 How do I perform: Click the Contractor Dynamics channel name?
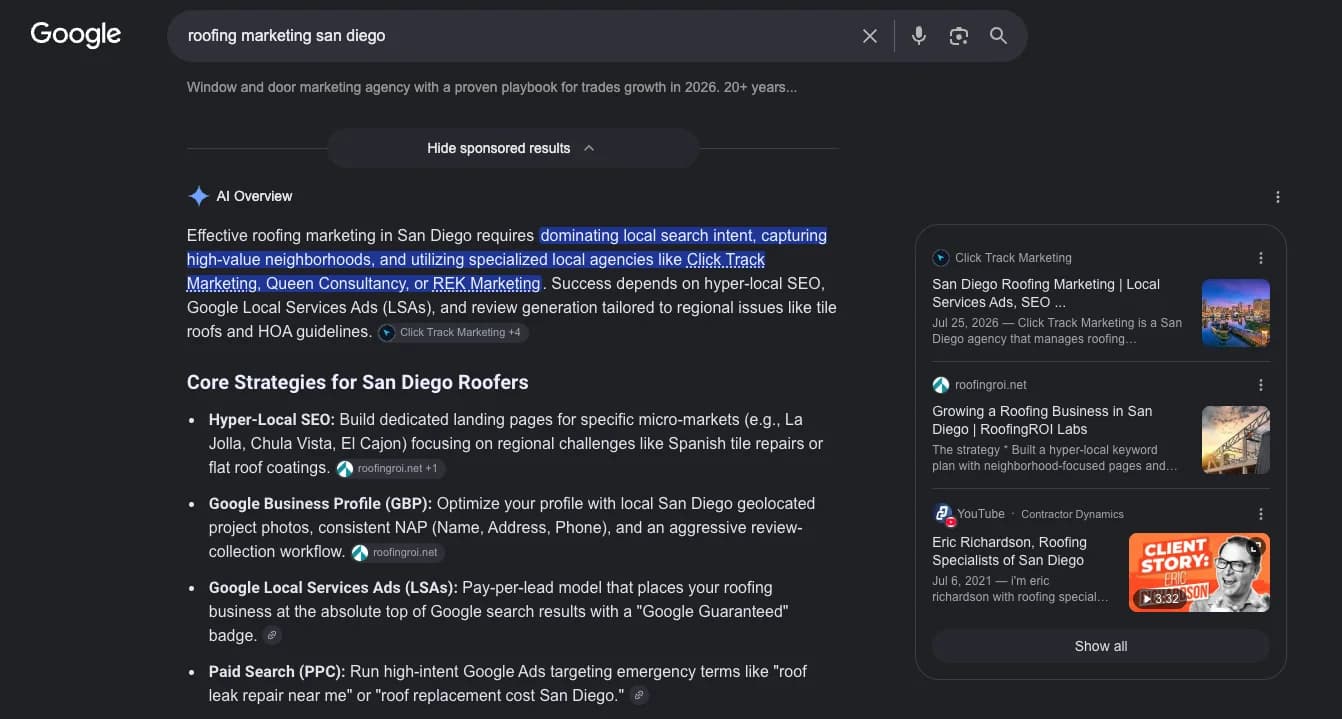point(1072,514)
